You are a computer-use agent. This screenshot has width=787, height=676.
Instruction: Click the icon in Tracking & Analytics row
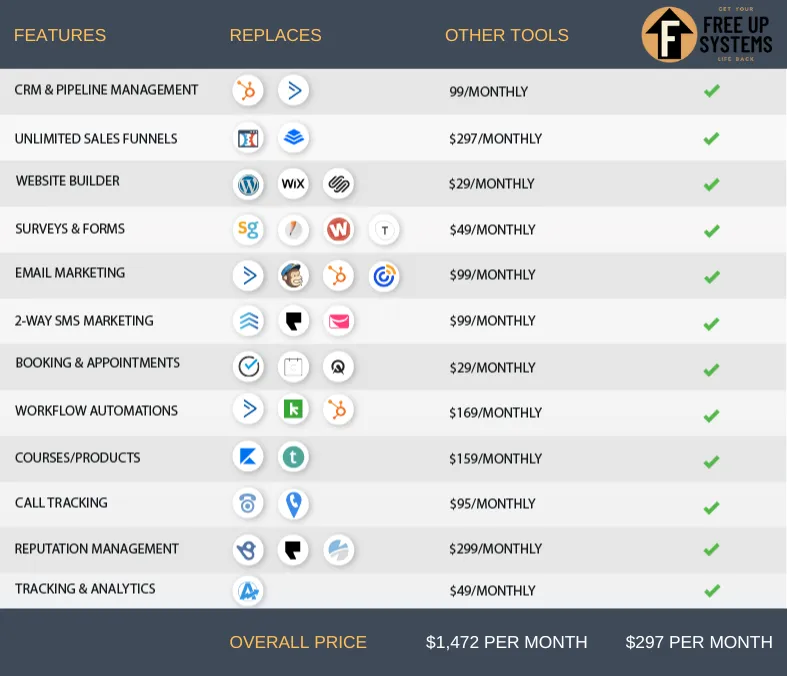point(248,591)
